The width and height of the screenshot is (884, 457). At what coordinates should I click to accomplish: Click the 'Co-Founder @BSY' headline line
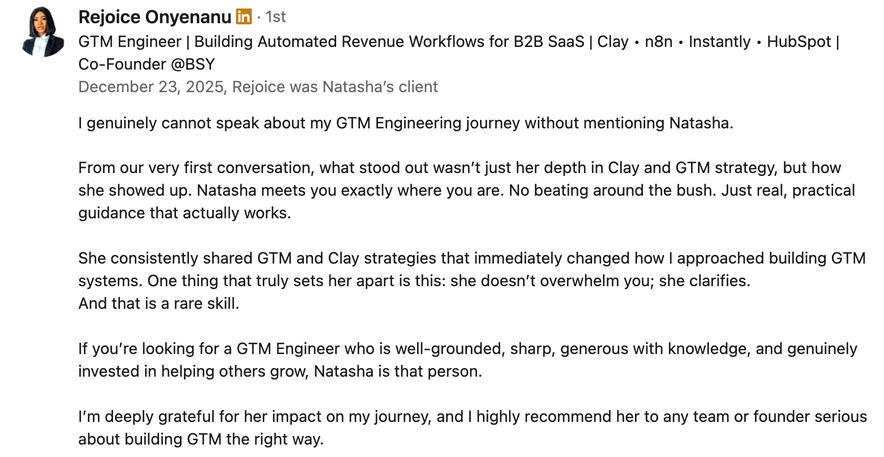pos(146,64)
